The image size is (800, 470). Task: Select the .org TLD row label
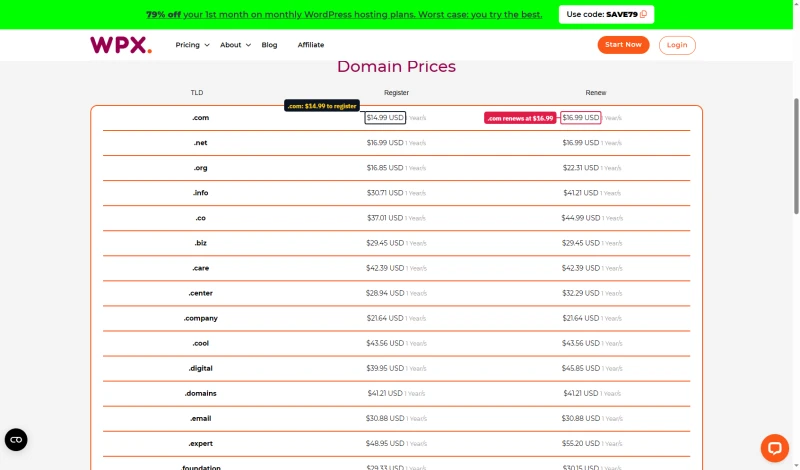[201, 168]
